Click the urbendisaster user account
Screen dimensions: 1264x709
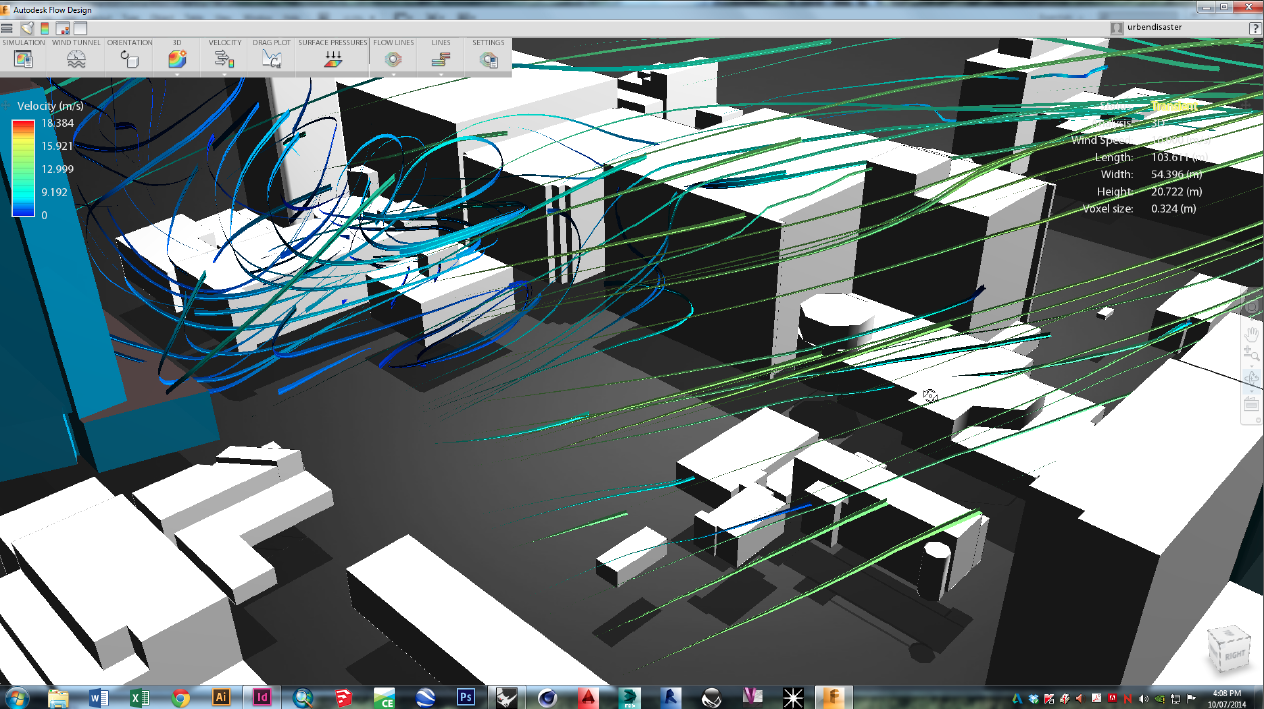pos(1153,28)
